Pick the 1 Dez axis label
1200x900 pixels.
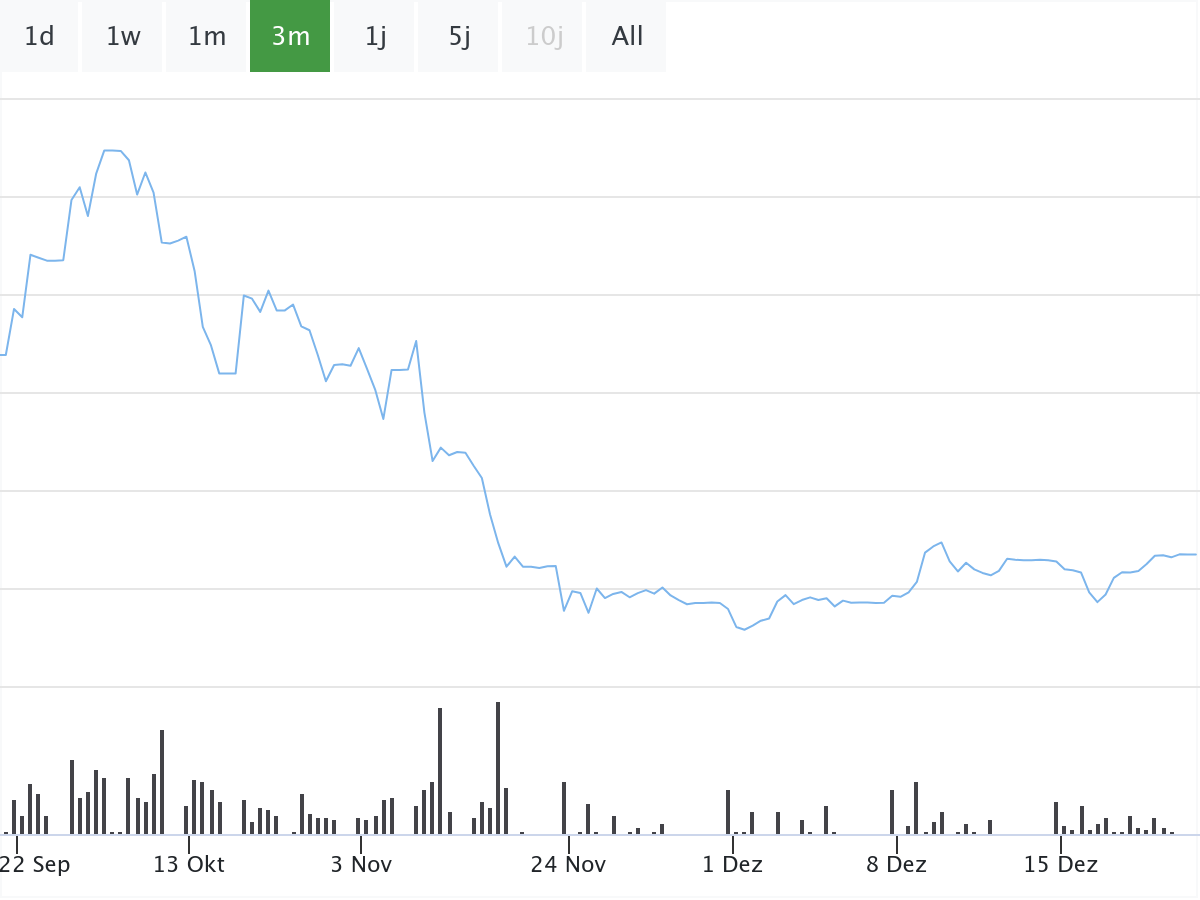tap(732, 864)
